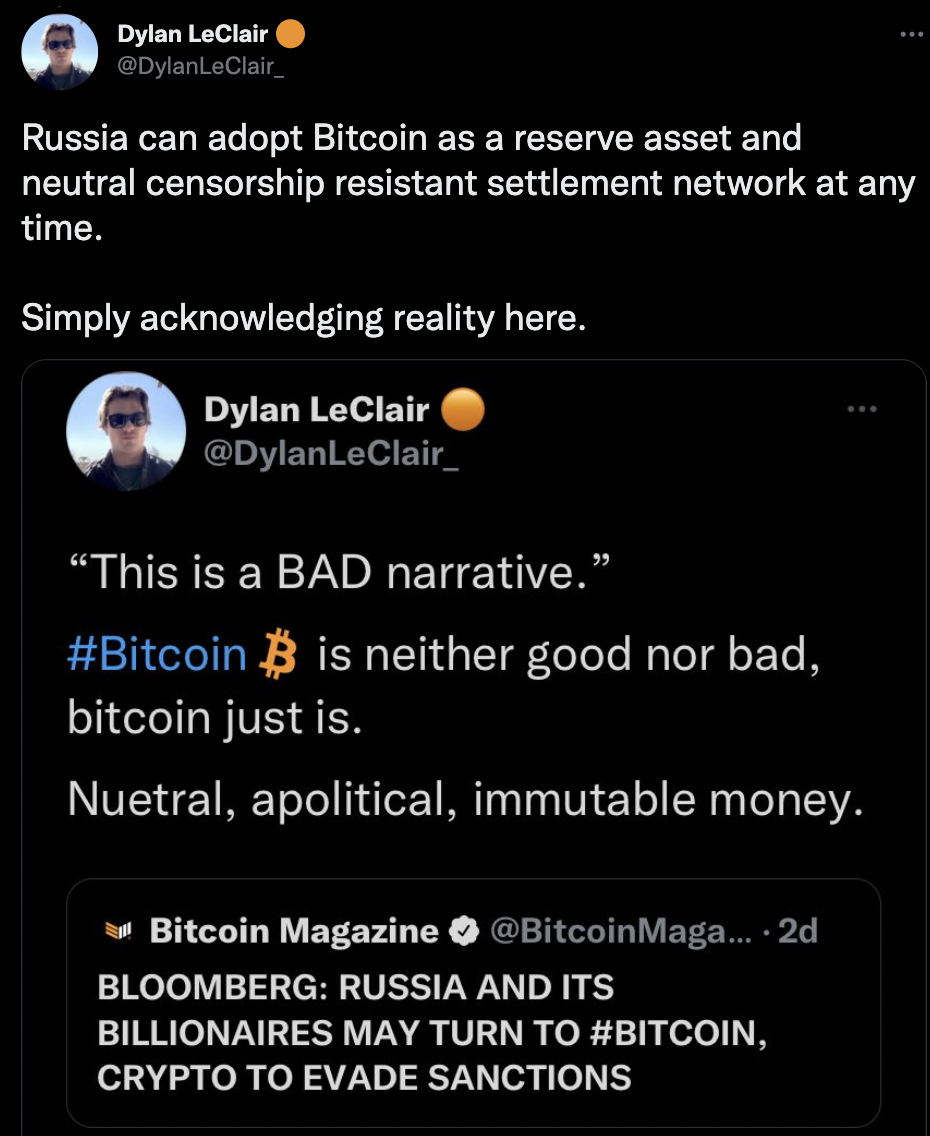The width and height of the screenshot is (930, 1136).
Task: Open the Bitcoin Magazine account name
Action: (x=294, y=932)
